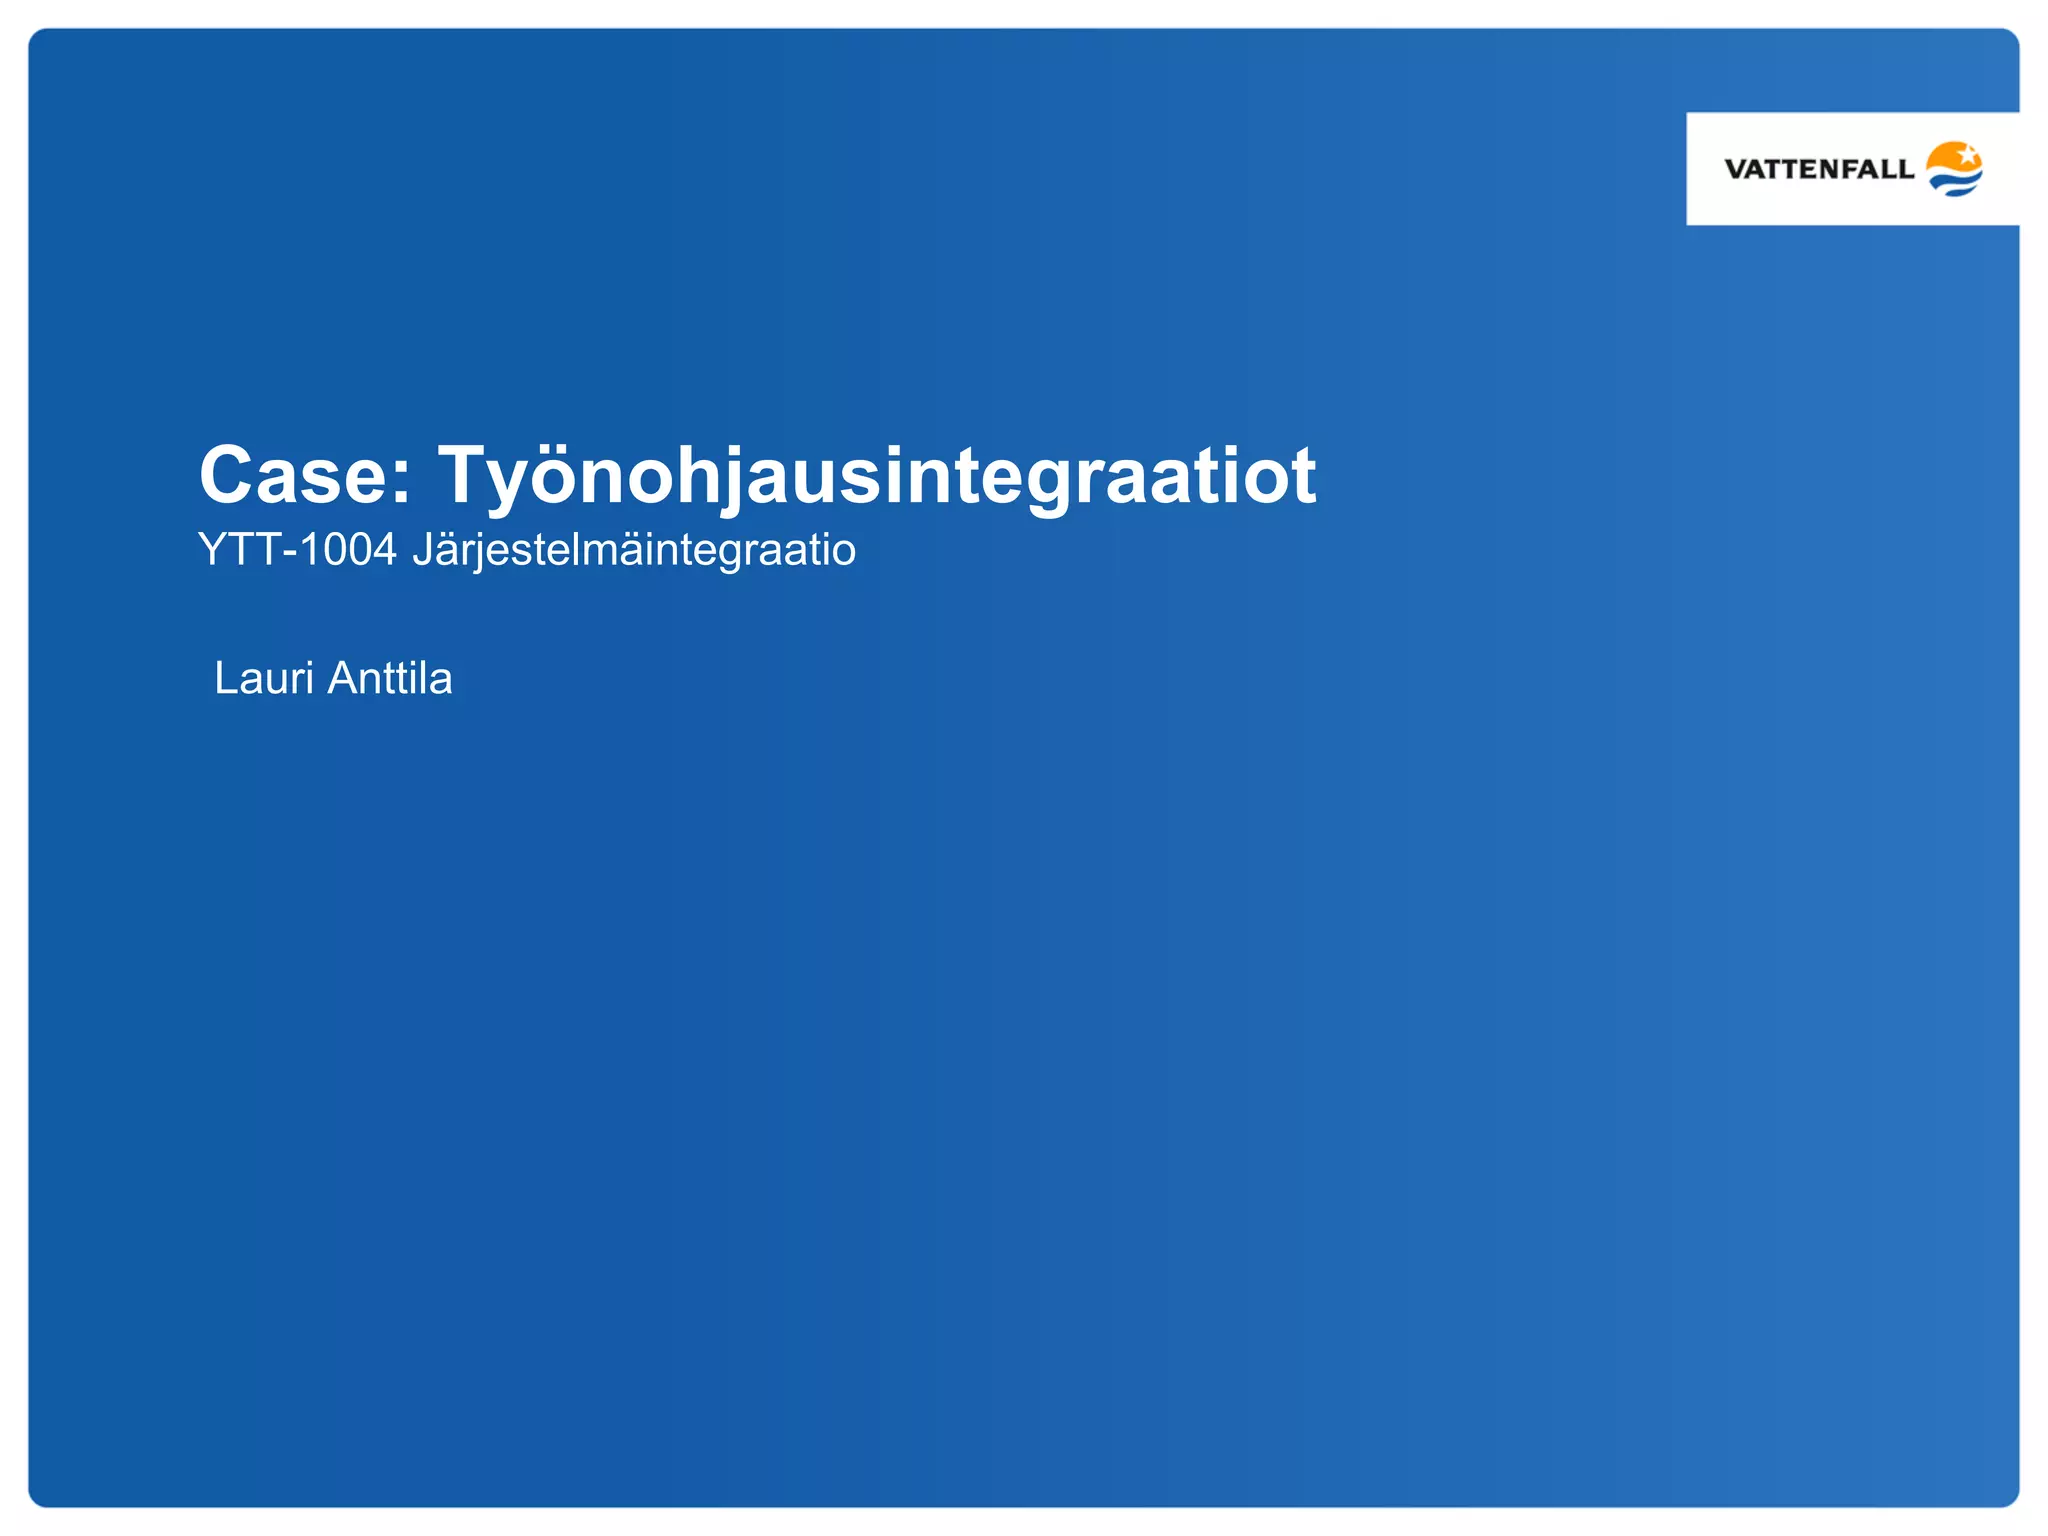The image size is (2048, 1536).
Task: Click the number 1004 in the subtitle
Action: (348, 550)
